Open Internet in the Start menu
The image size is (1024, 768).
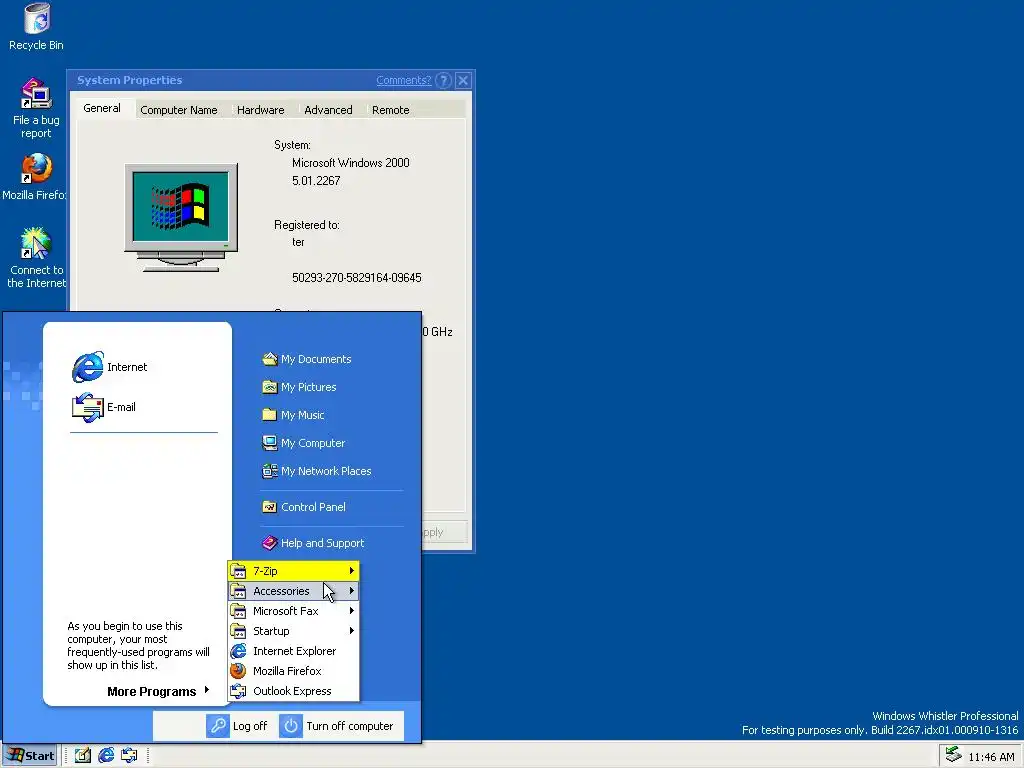tap(110, 367)
